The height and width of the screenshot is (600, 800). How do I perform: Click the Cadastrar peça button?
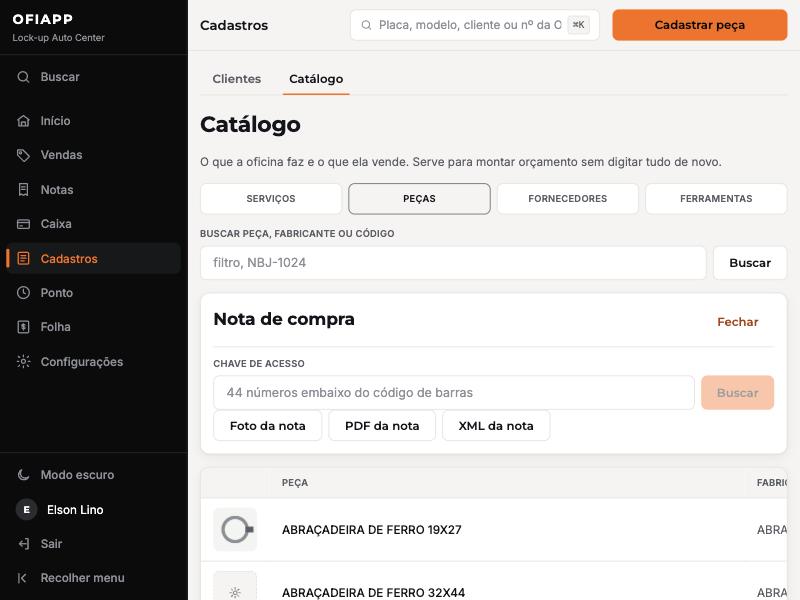[699, 25]
